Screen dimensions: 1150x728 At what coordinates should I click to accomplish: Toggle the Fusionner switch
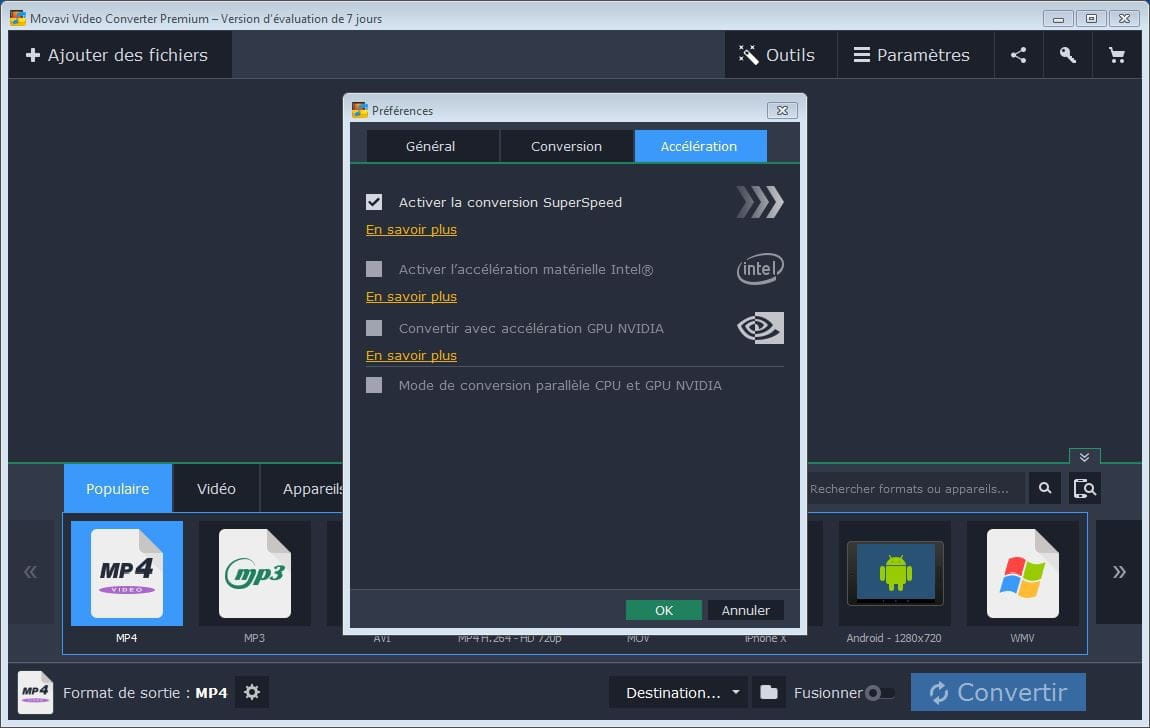pos(879,693)
